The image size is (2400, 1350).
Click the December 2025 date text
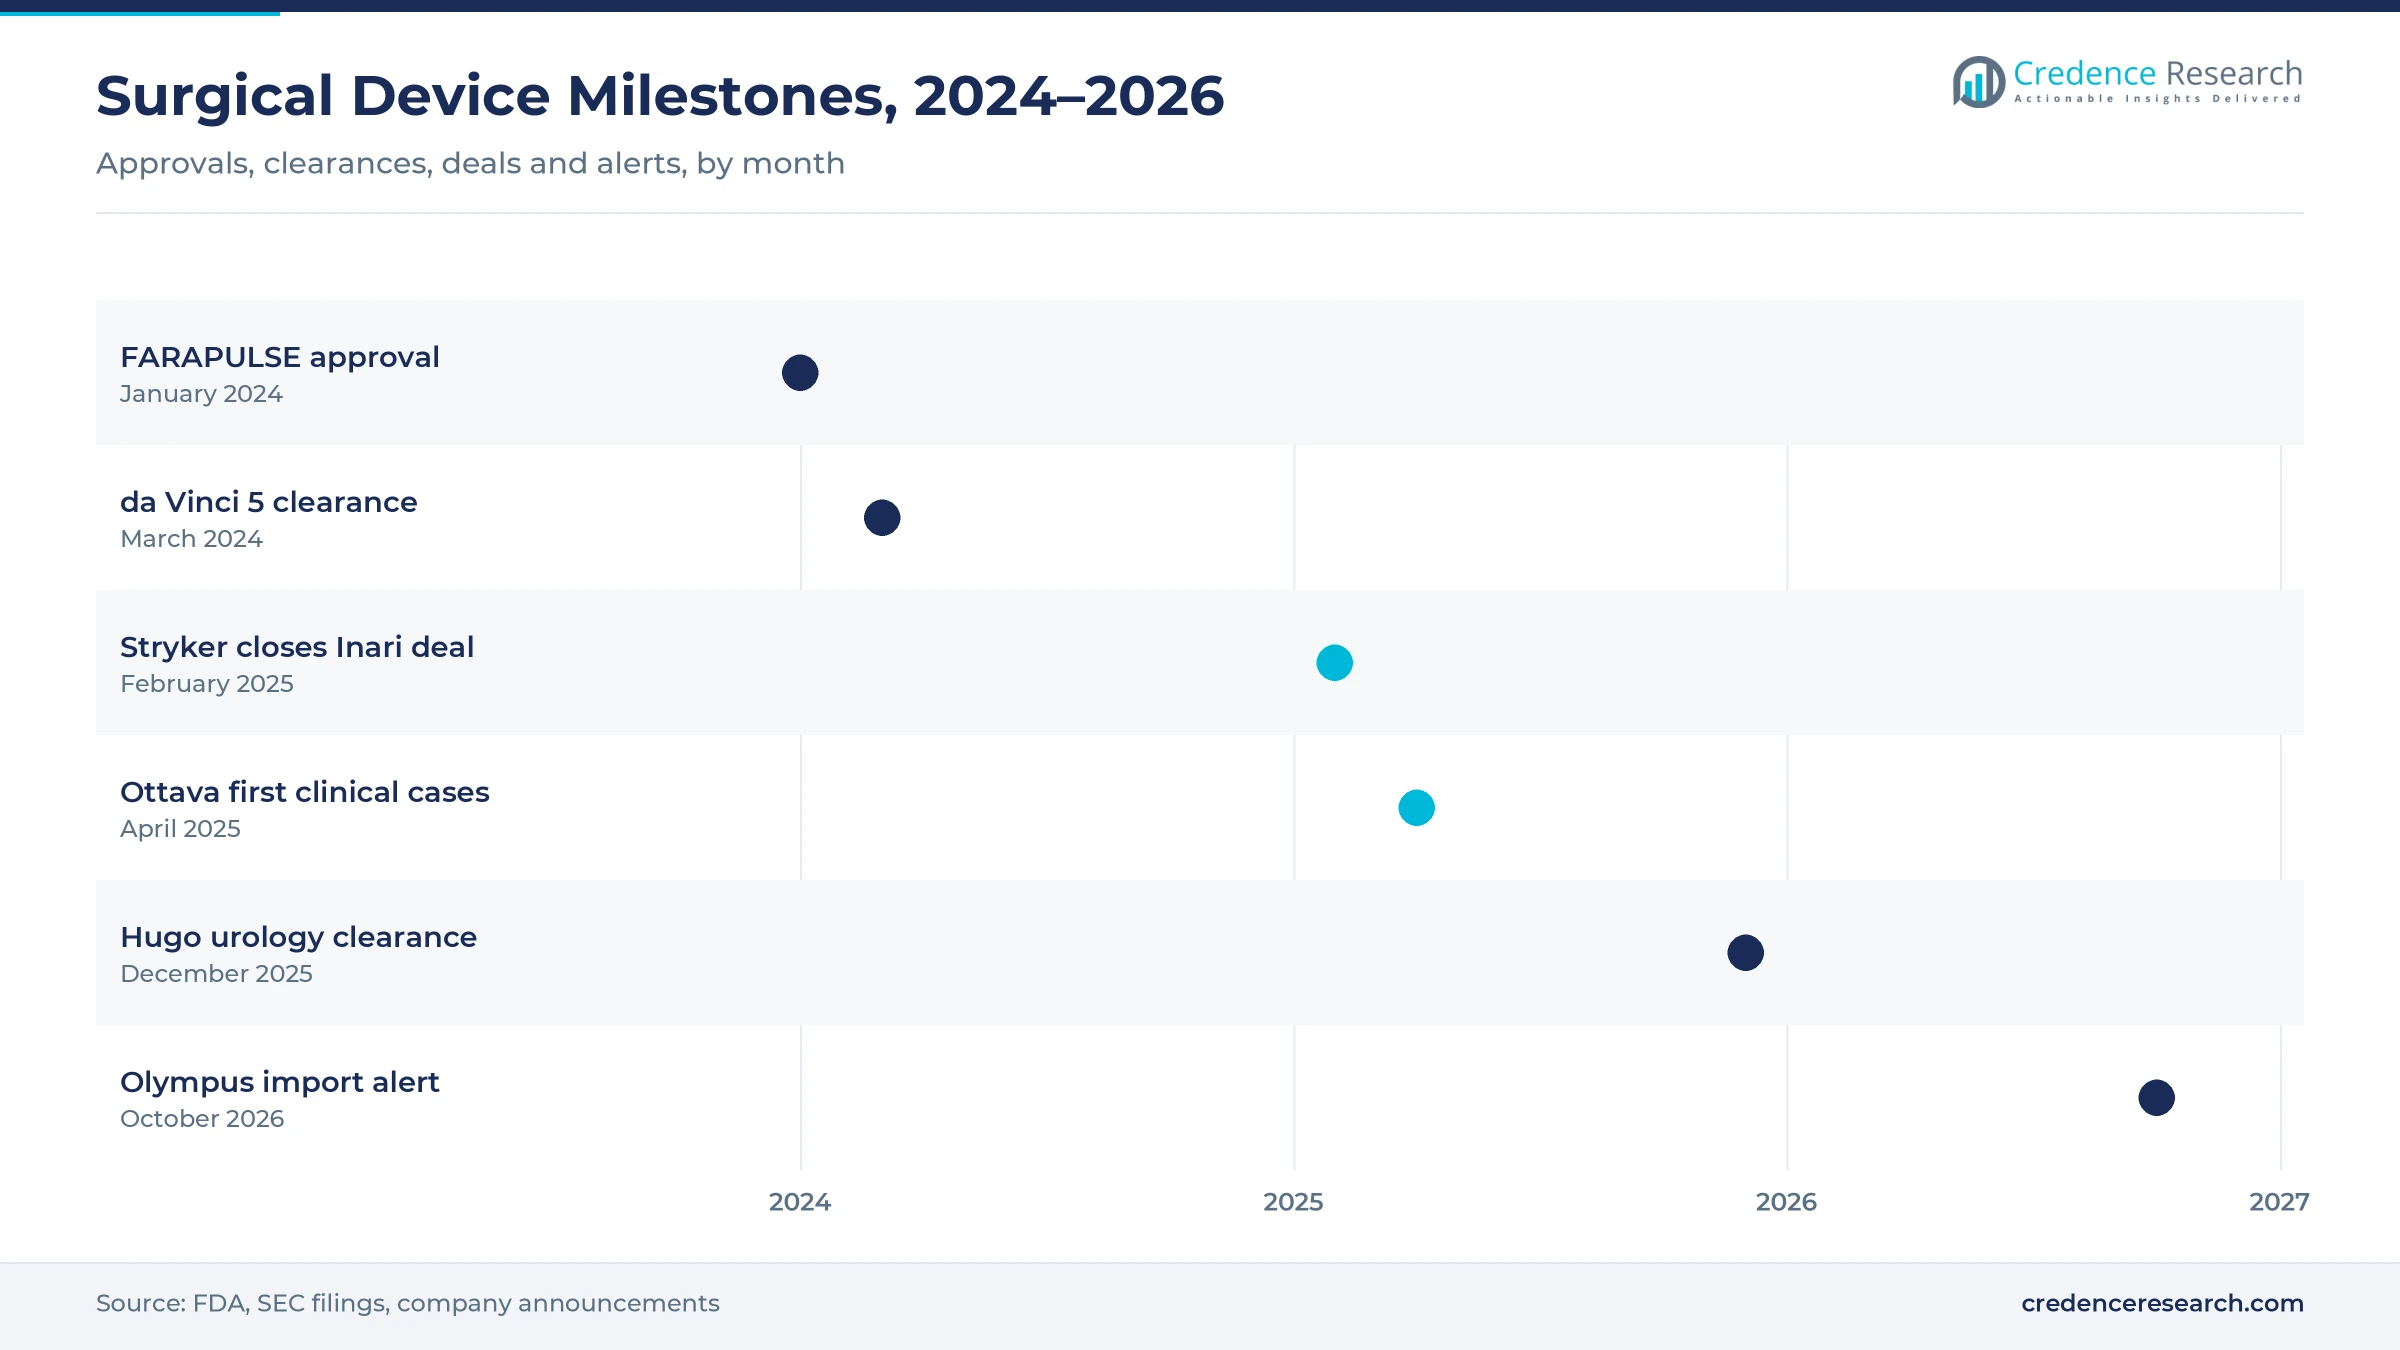[x=216, y=974]
